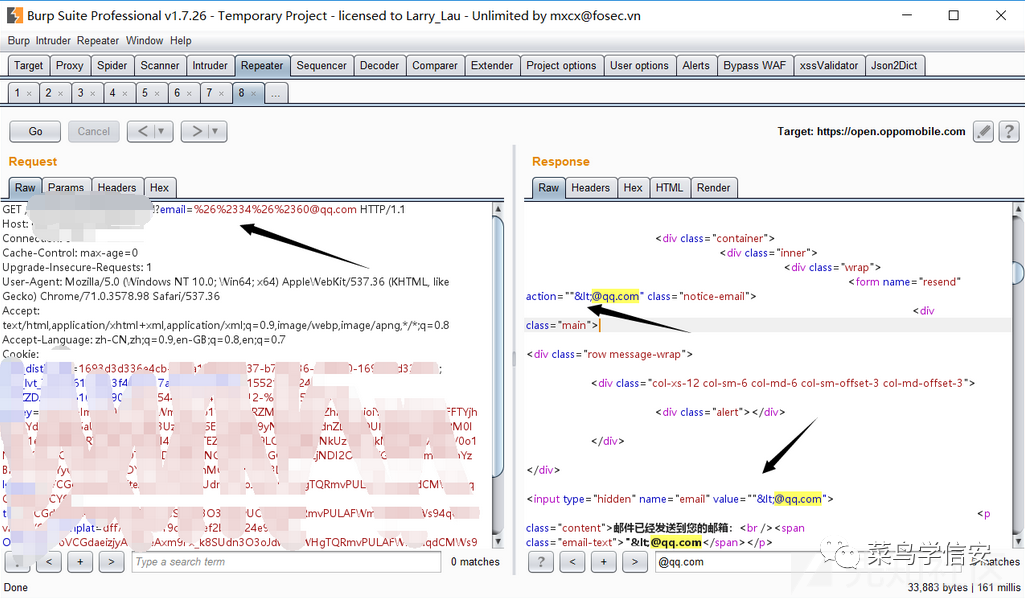This screenshot has height=599, width=1025.
Task: Switch to the Decoder tool tab
Action: click(379, 65)
